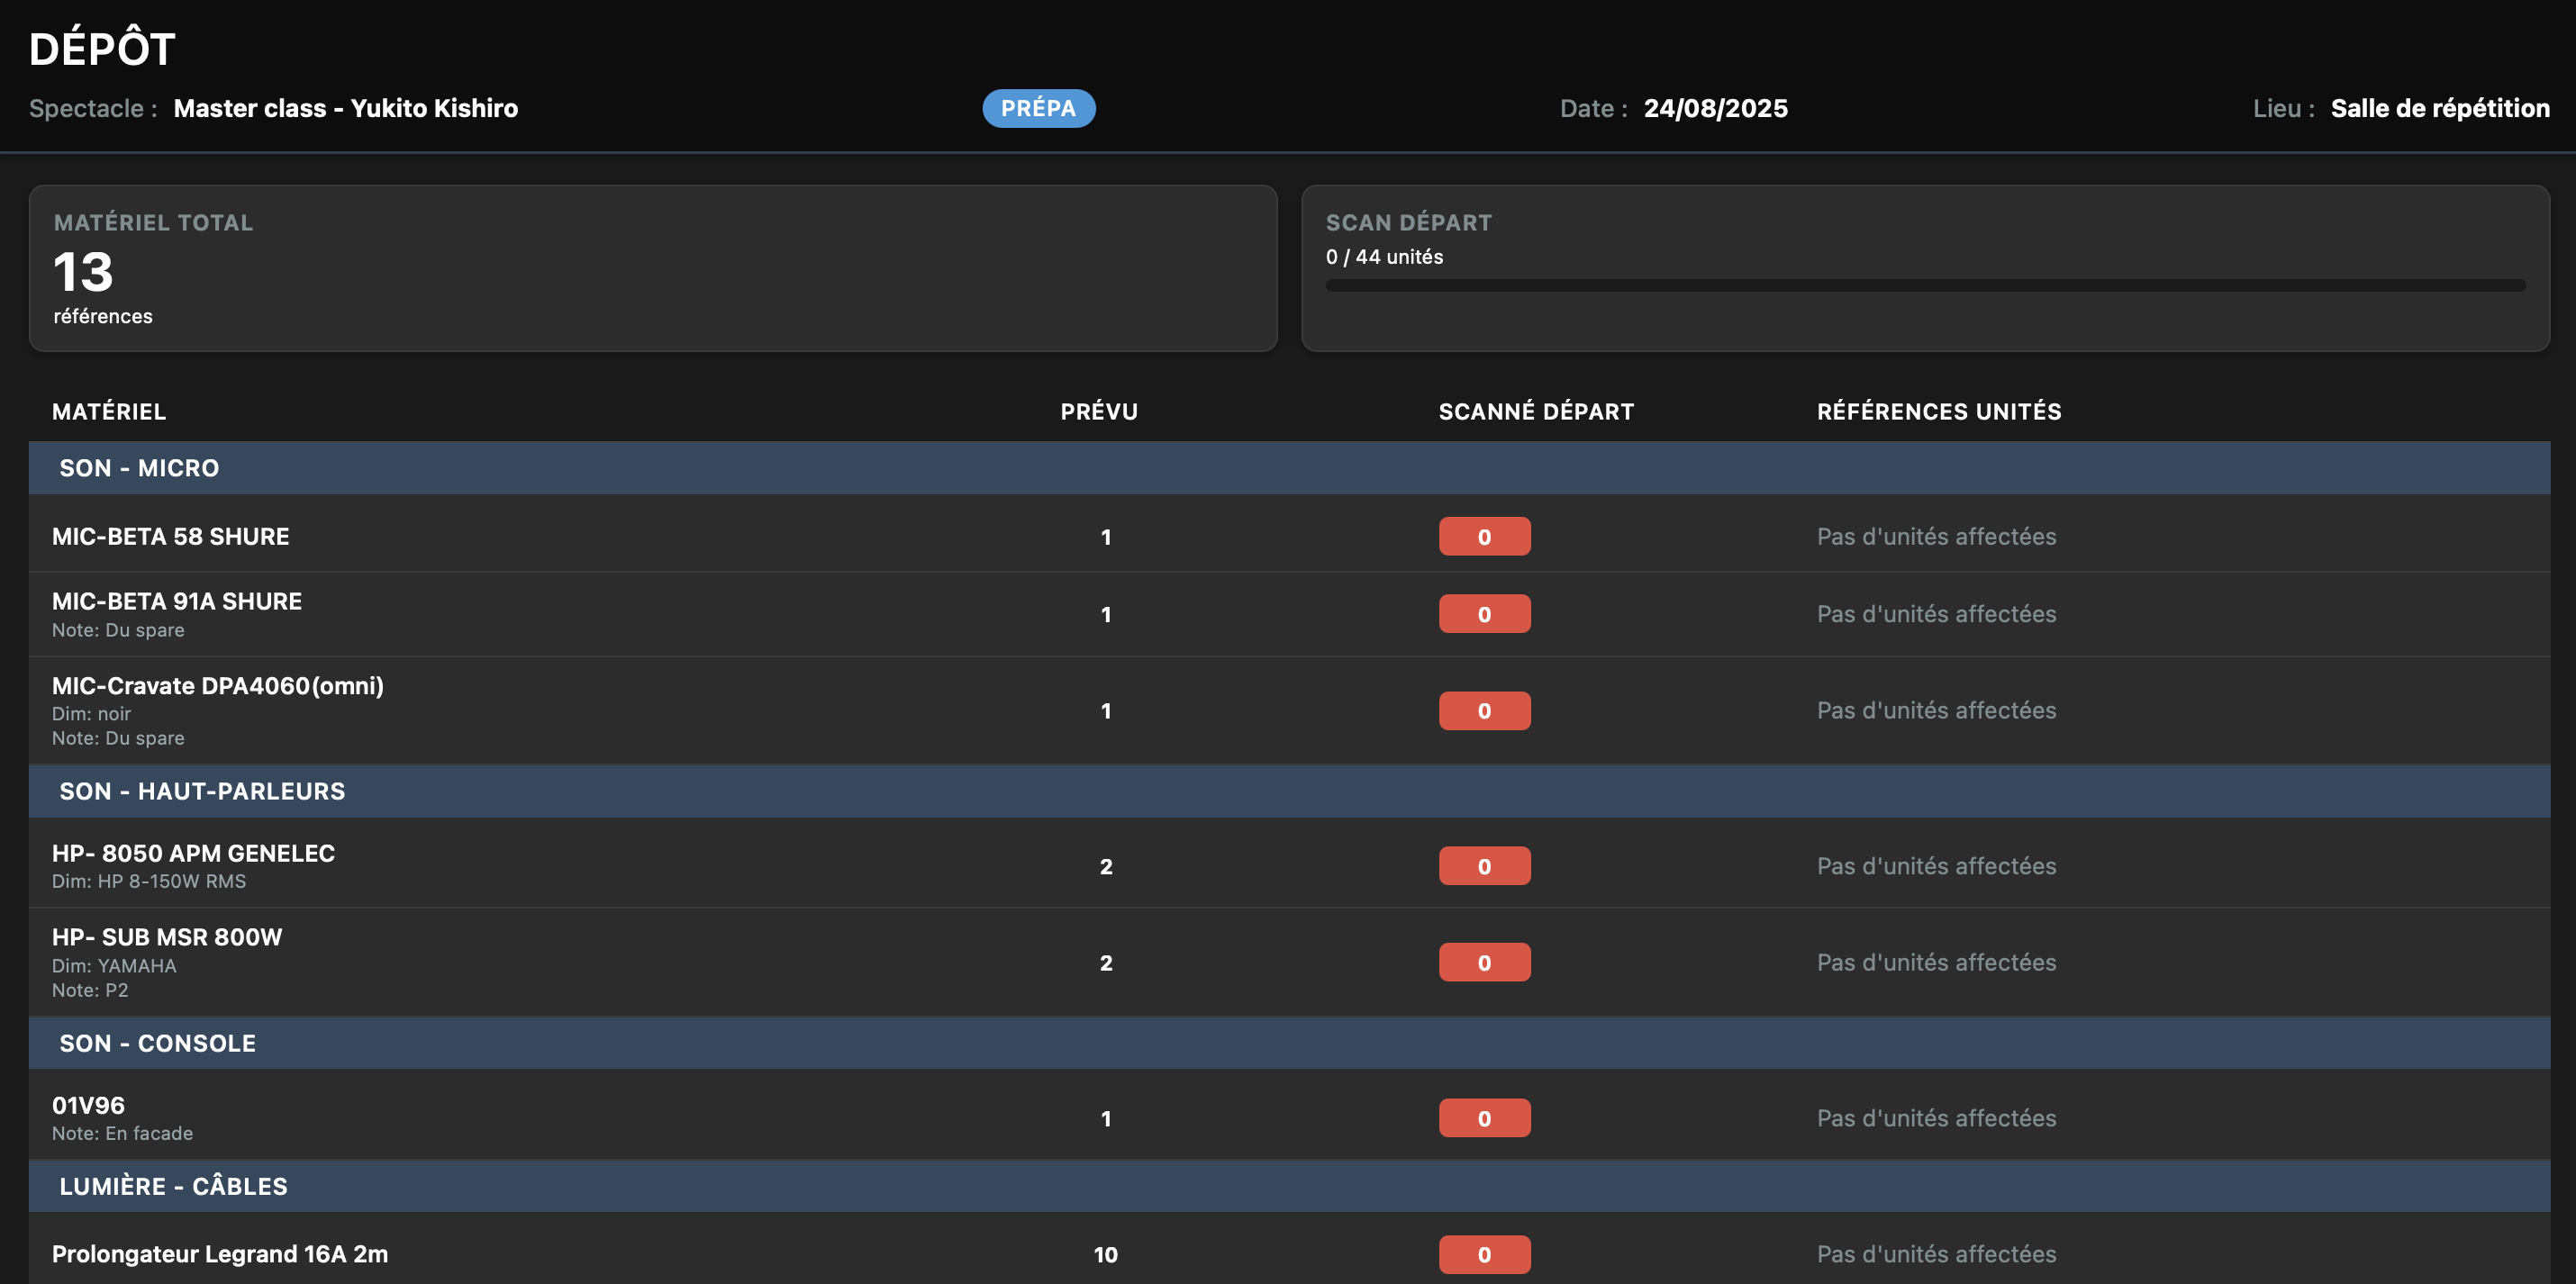The width and height of the screenshot is (2576, 1284).
Task: Click the PRÉVU column header
Action: [1099, 411]
